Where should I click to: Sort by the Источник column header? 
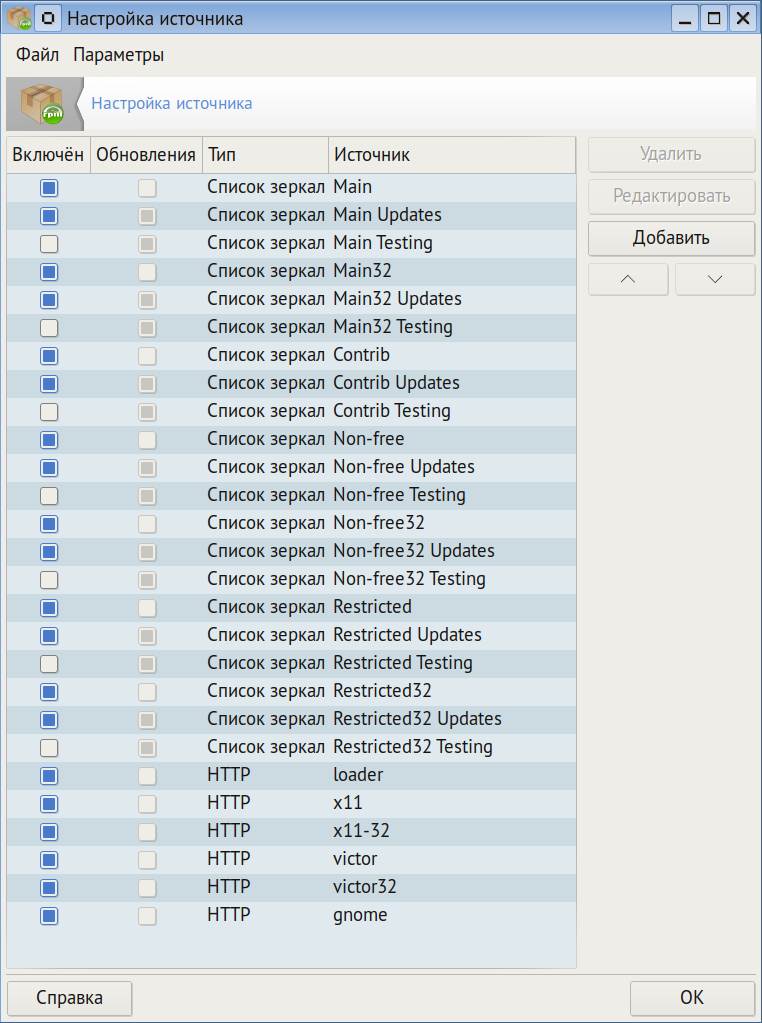tap(452, 155)
